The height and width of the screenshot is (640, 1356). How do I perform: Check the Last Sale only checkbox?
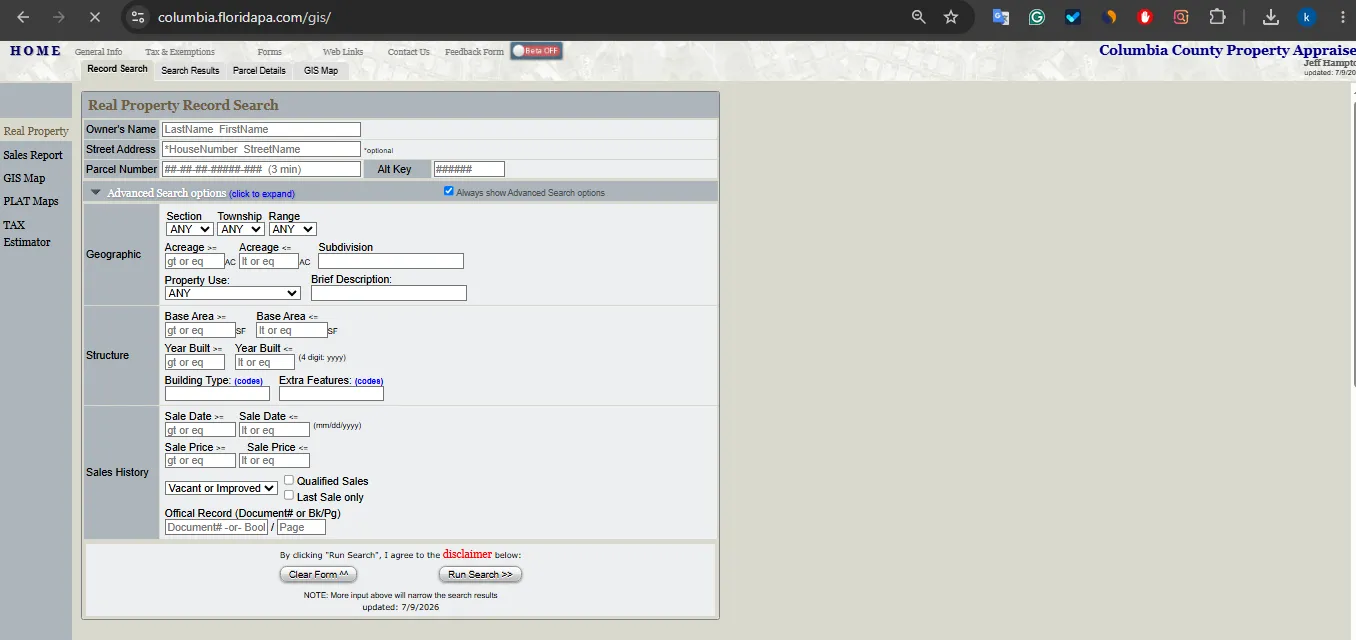(289, 495)
